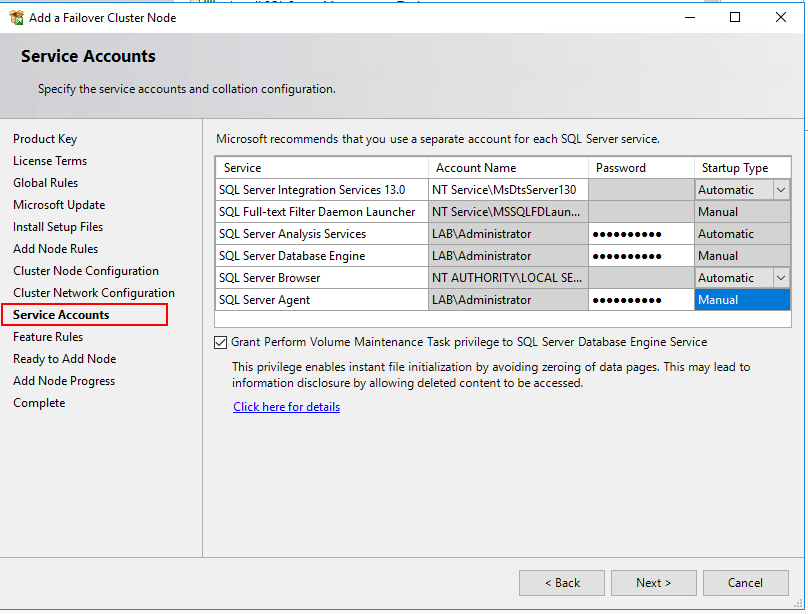
Task: Click password field for SQL Server Database Engine
Action: [641, 256]
